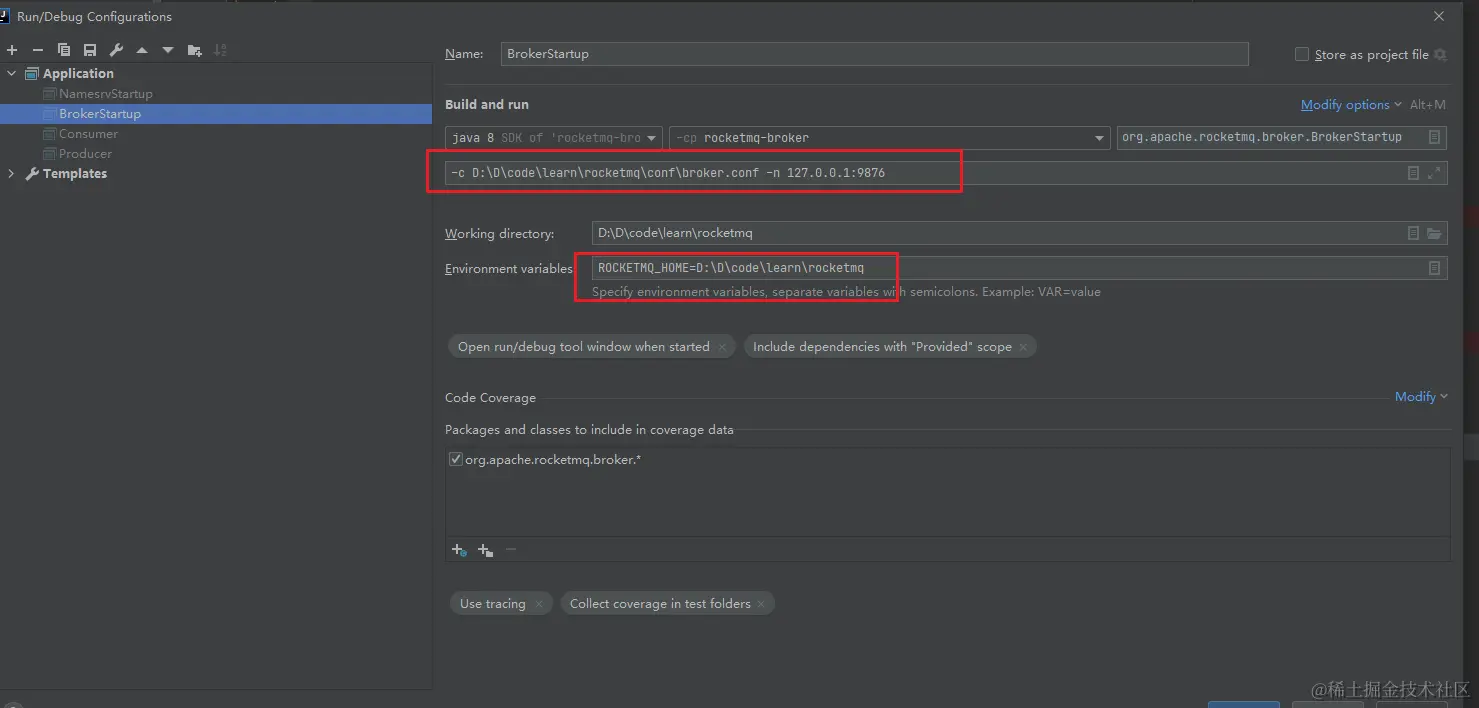Expand the program arguments field

click(1434, 173)
